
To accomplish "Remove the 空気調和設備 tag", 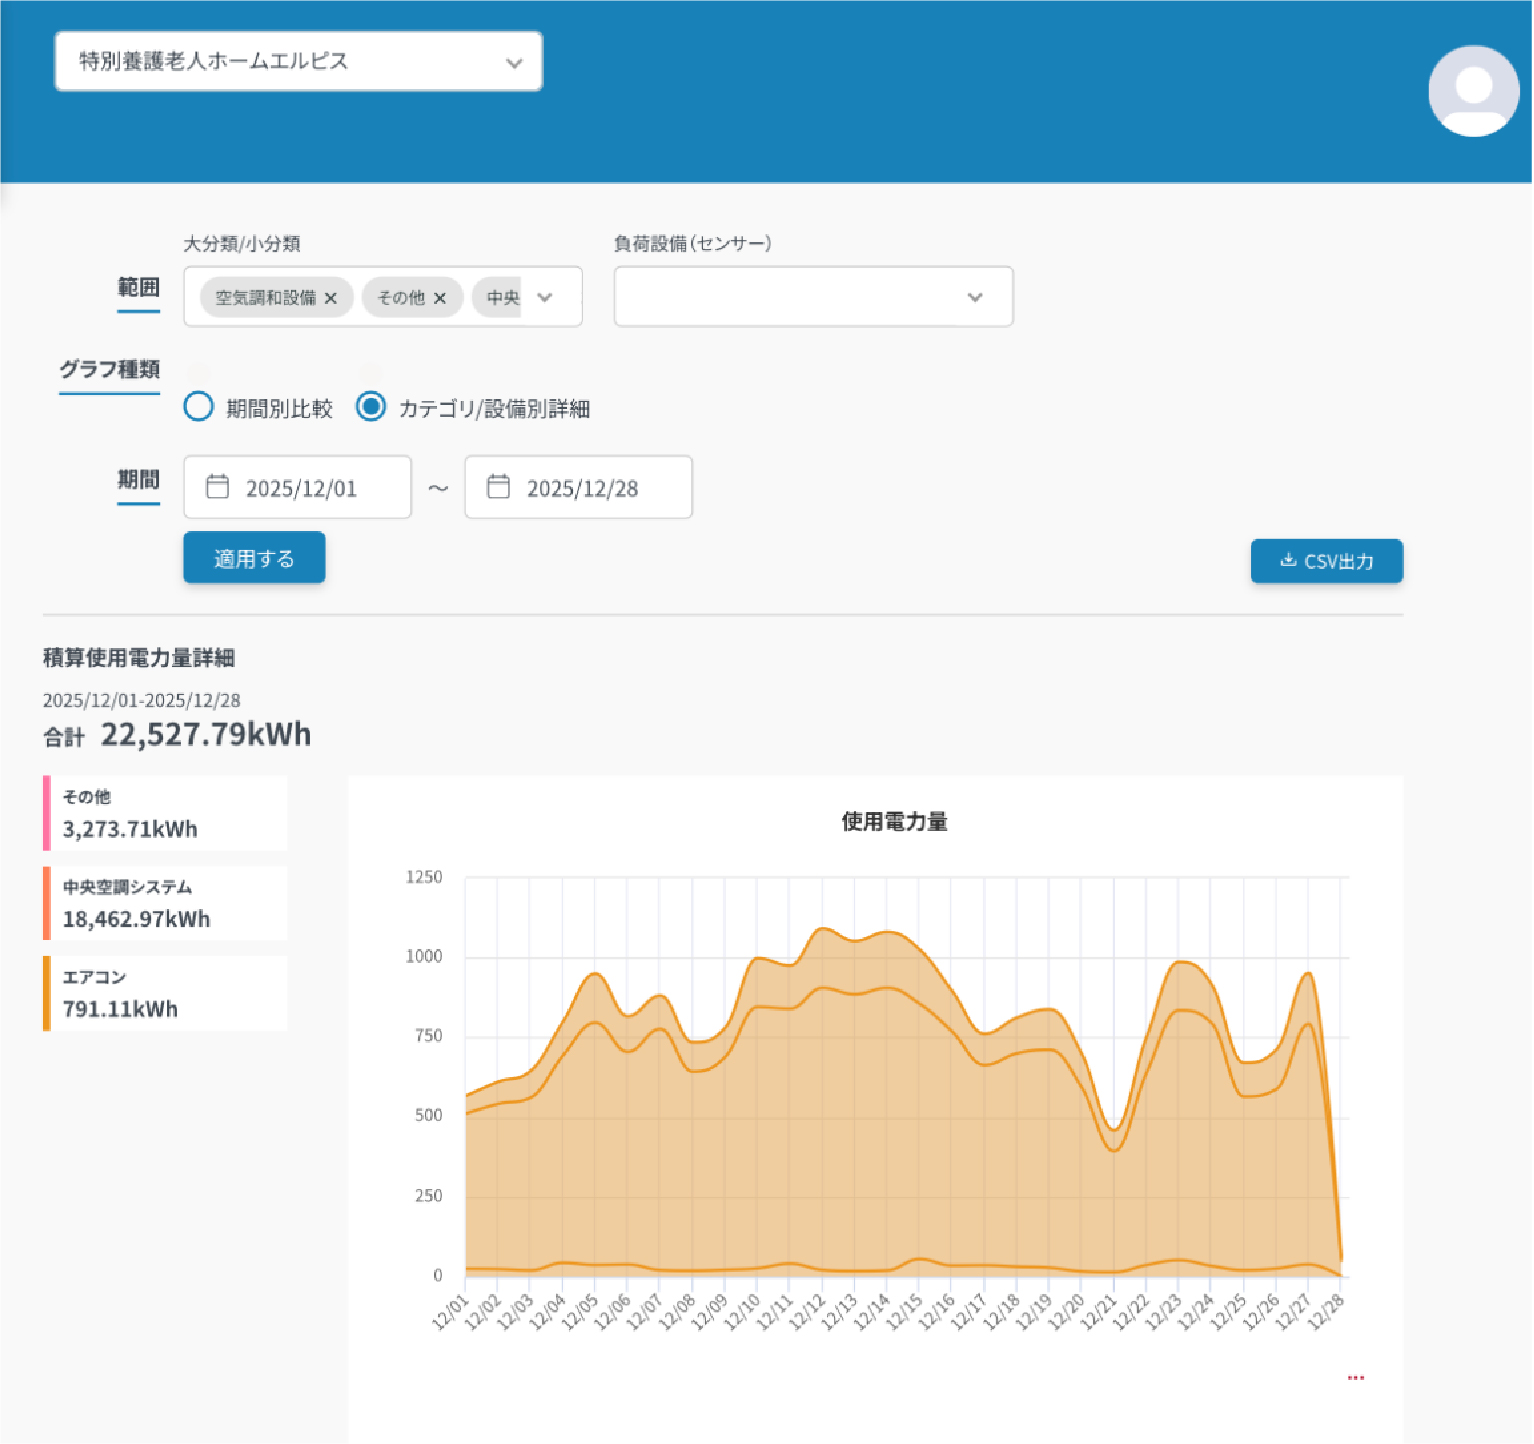I will (331, 298).
